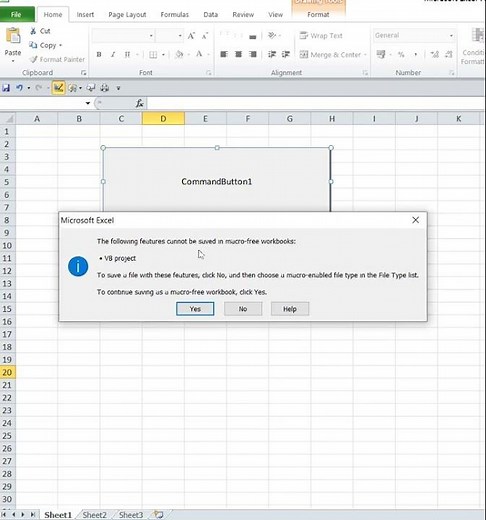Click the Cut scissors icon

(x=33, y=31)
